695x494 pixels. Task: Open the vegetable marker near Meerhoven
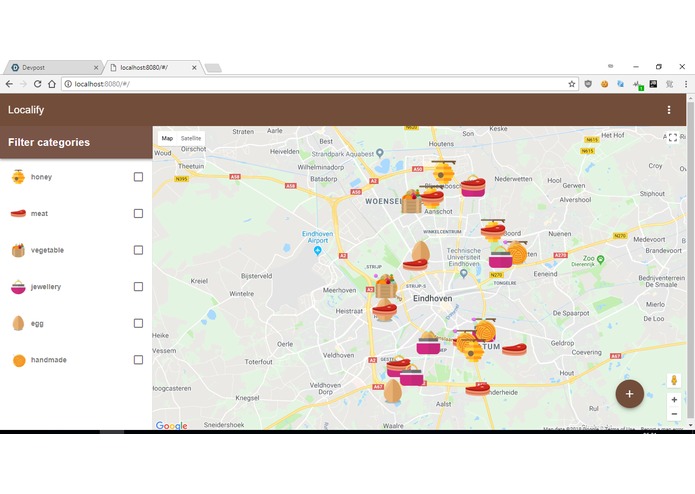click(386, 286)
